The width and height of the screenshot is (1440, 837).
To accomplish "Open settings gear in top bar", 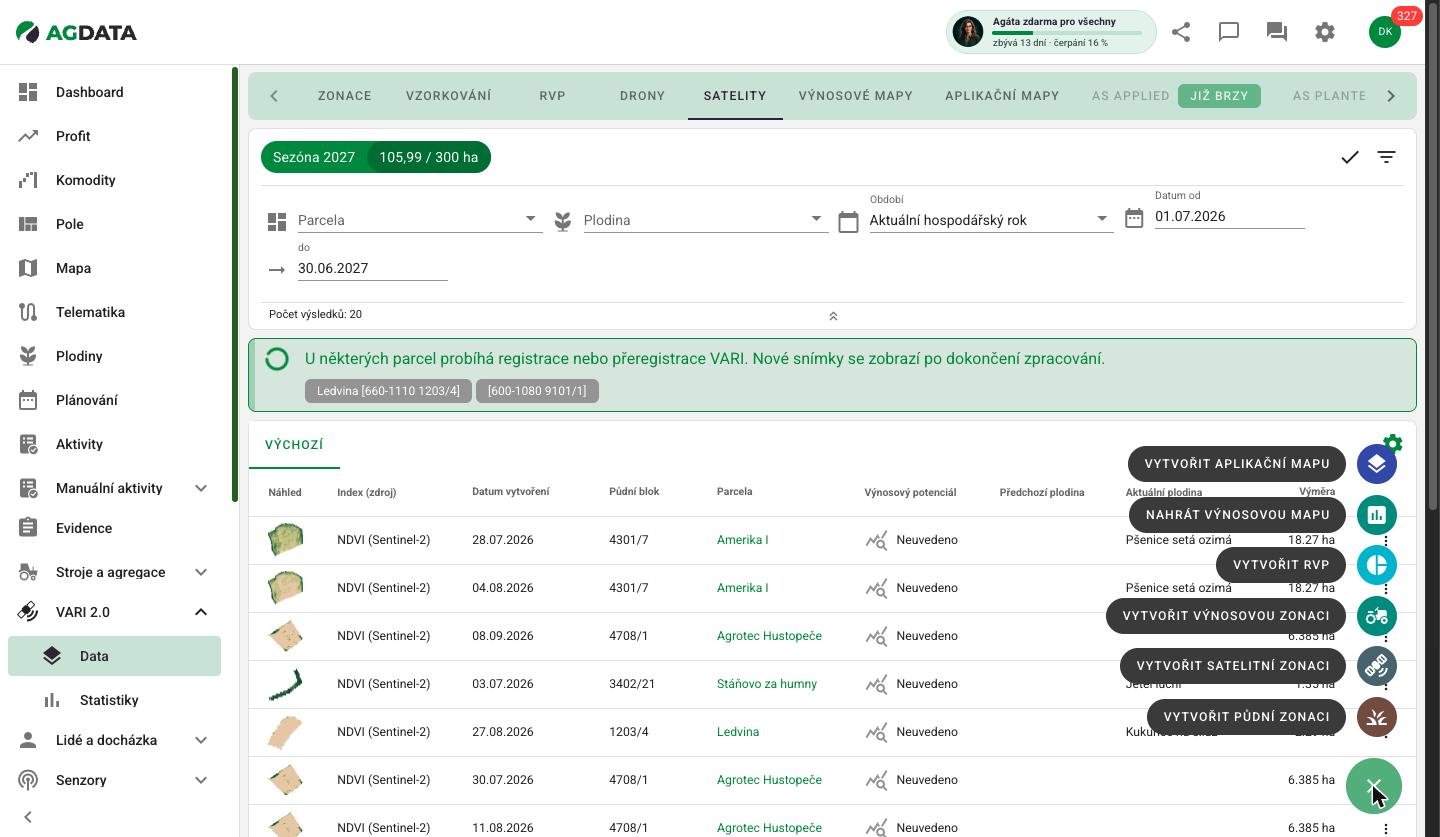I will pos(1325,32).
